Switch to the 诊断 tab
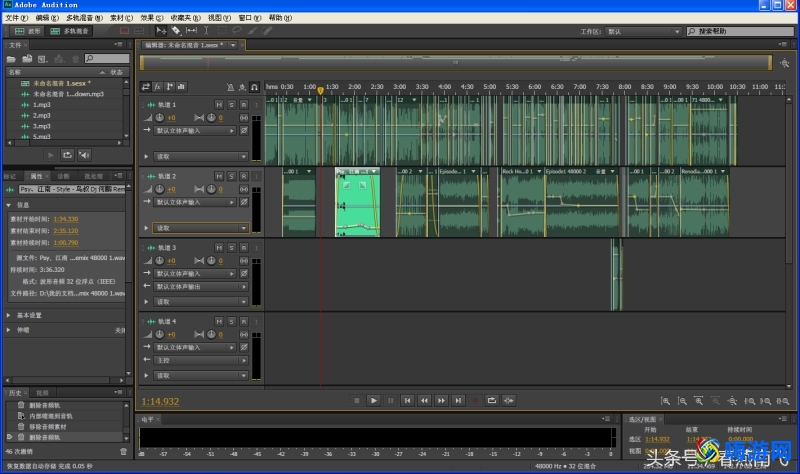 coord(63,176)
